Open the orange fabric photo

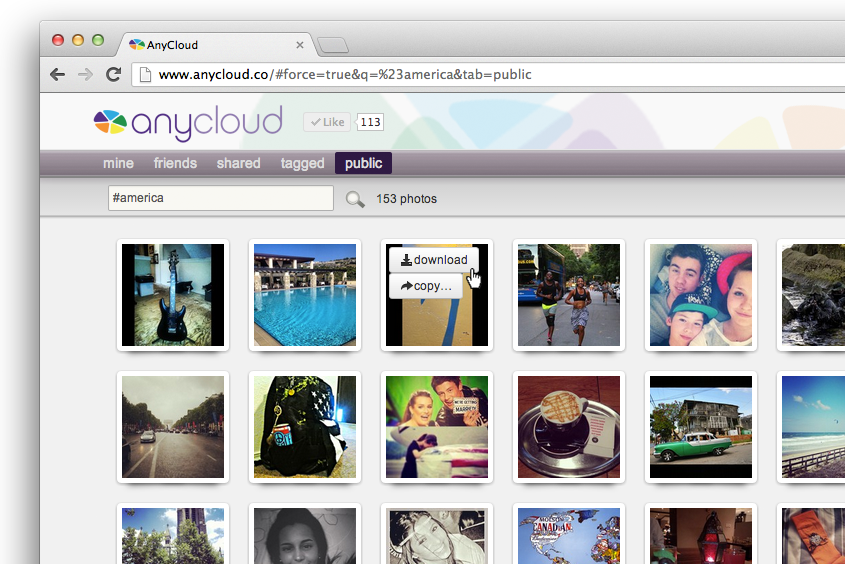pyautogui.click(x=813, y=535)
